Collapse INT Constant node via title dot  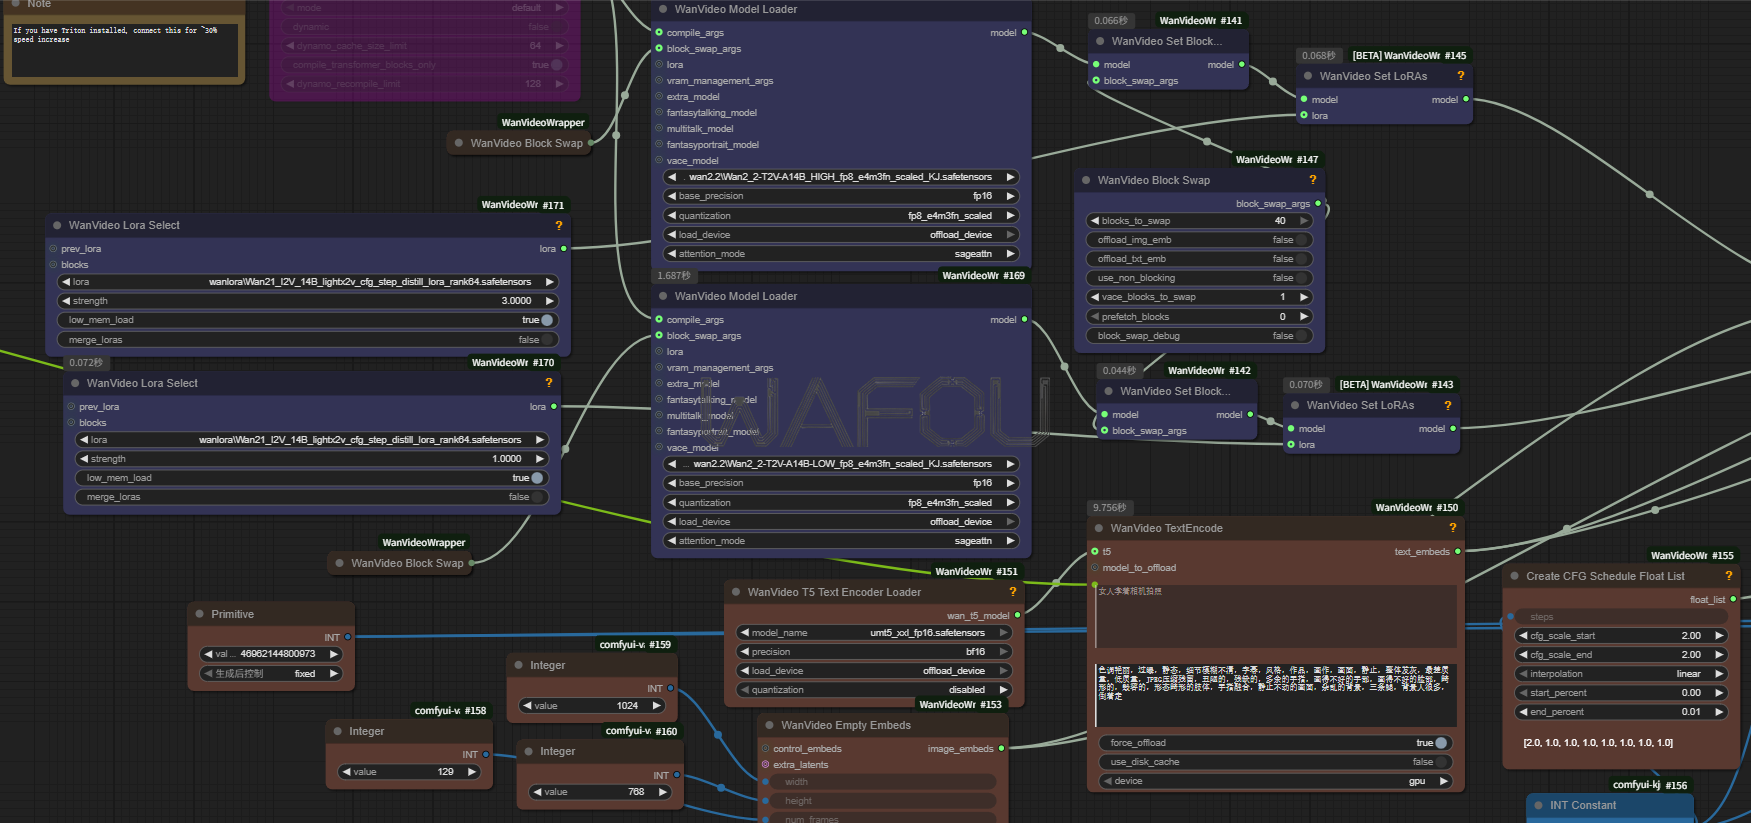click(x=1538, y=805)
